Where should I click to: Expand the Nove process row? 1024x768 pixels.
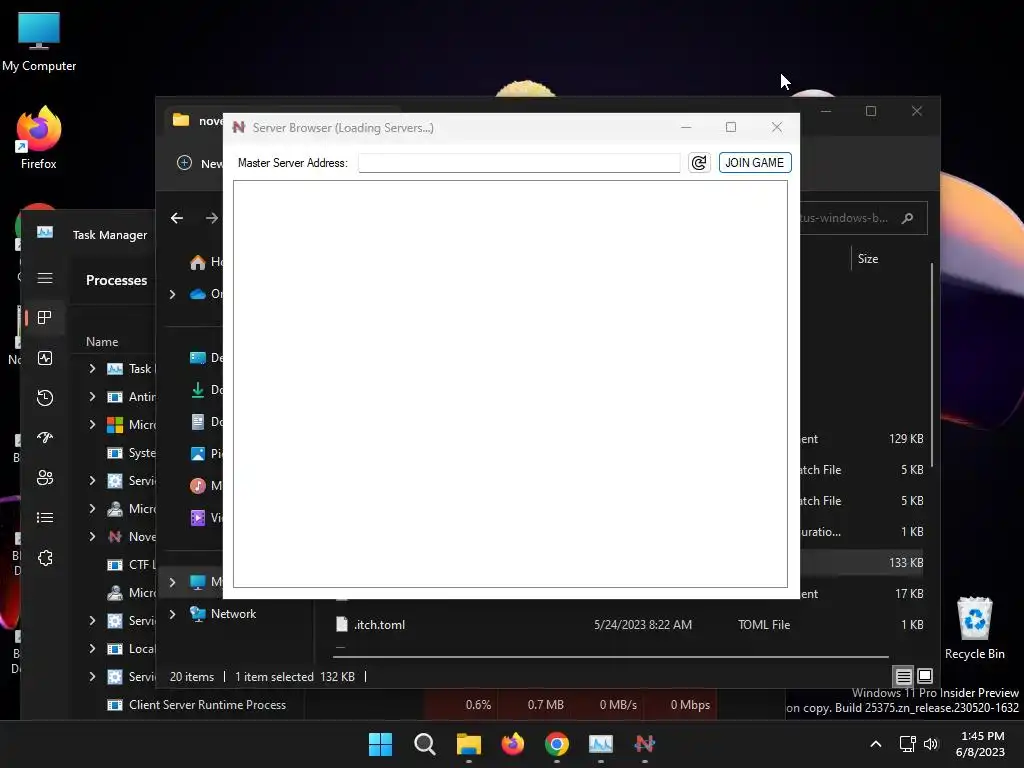(x=92, y=537)
